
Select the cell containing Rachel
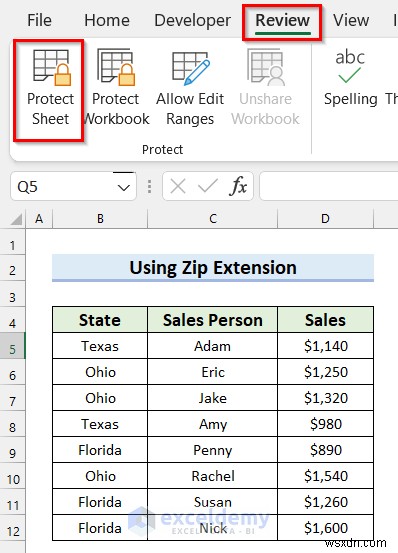pos(213,476)
